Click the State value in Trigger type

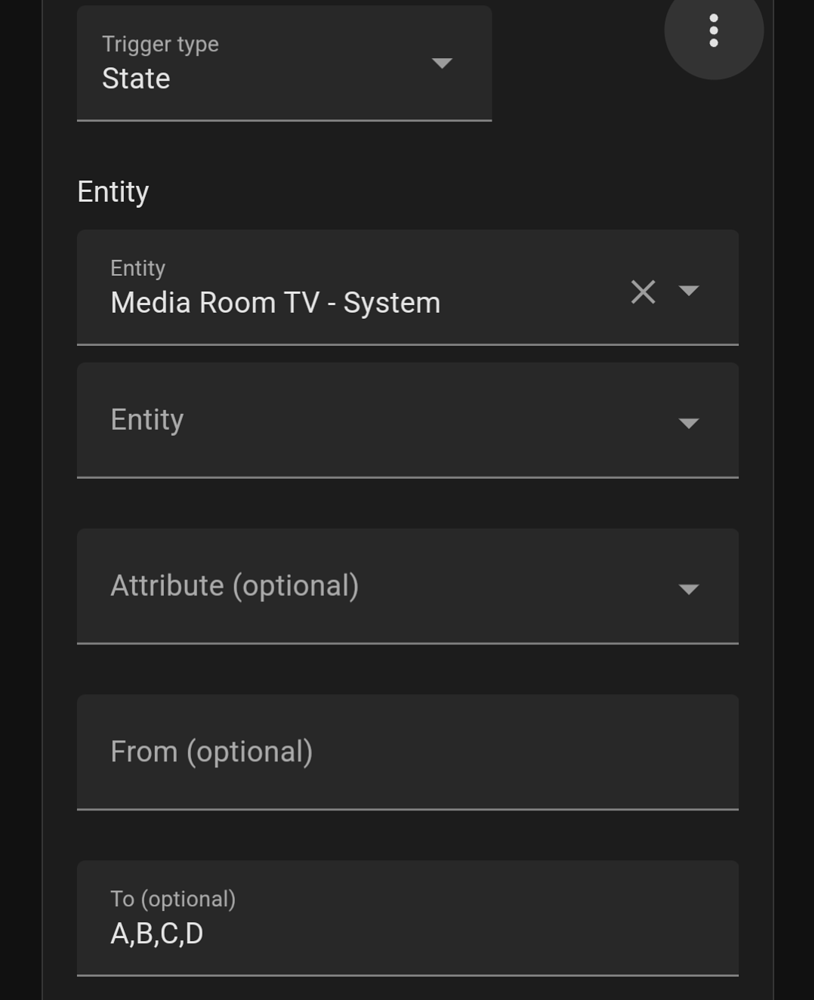pyautogui.click(x=136, y=78)
